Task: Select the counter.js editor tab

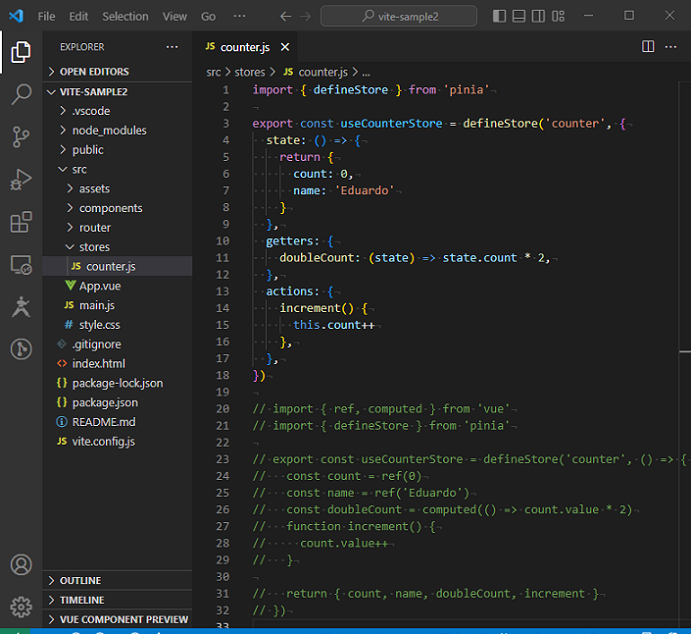Action: (x=245, y=47)
